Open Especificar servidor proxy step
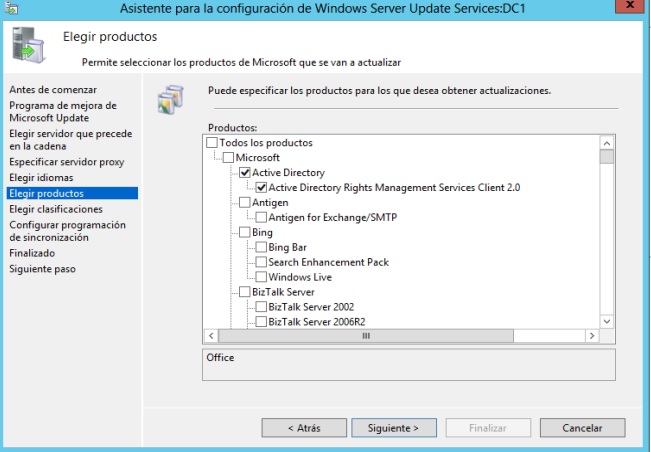The image size is (651, 452). click(66, 162)
